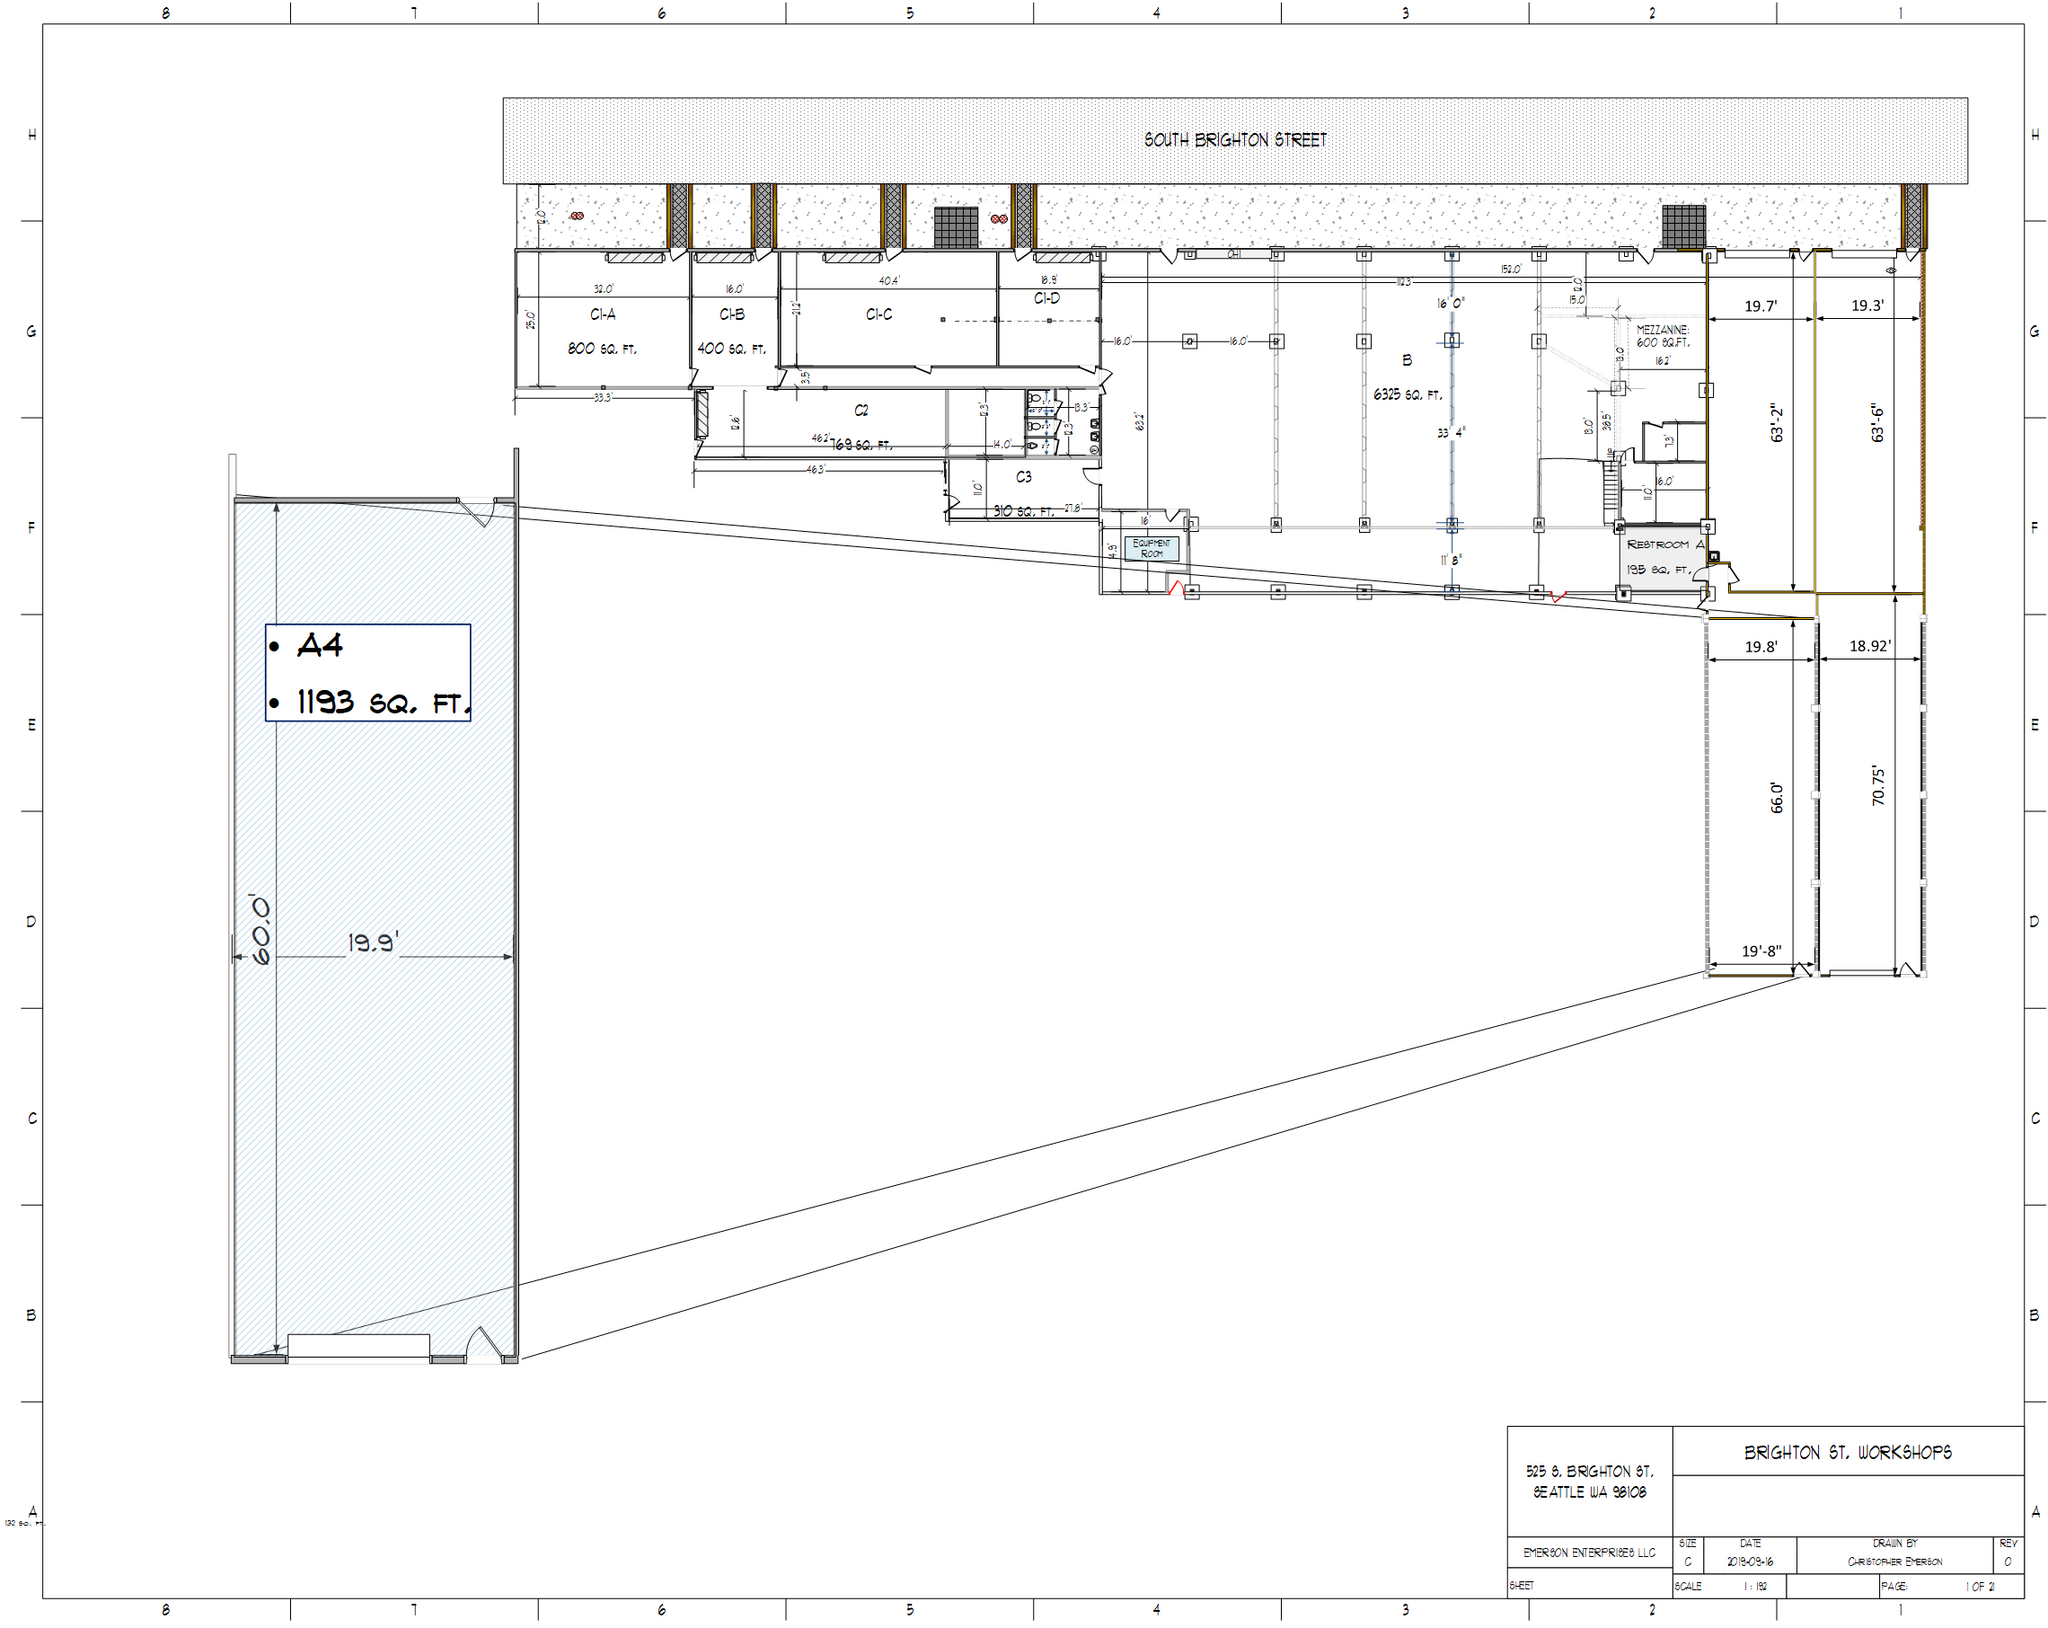Click the '70.75'' vertical dimension
Viewport: 2048px width, 1628px height.
(1878, 785)
